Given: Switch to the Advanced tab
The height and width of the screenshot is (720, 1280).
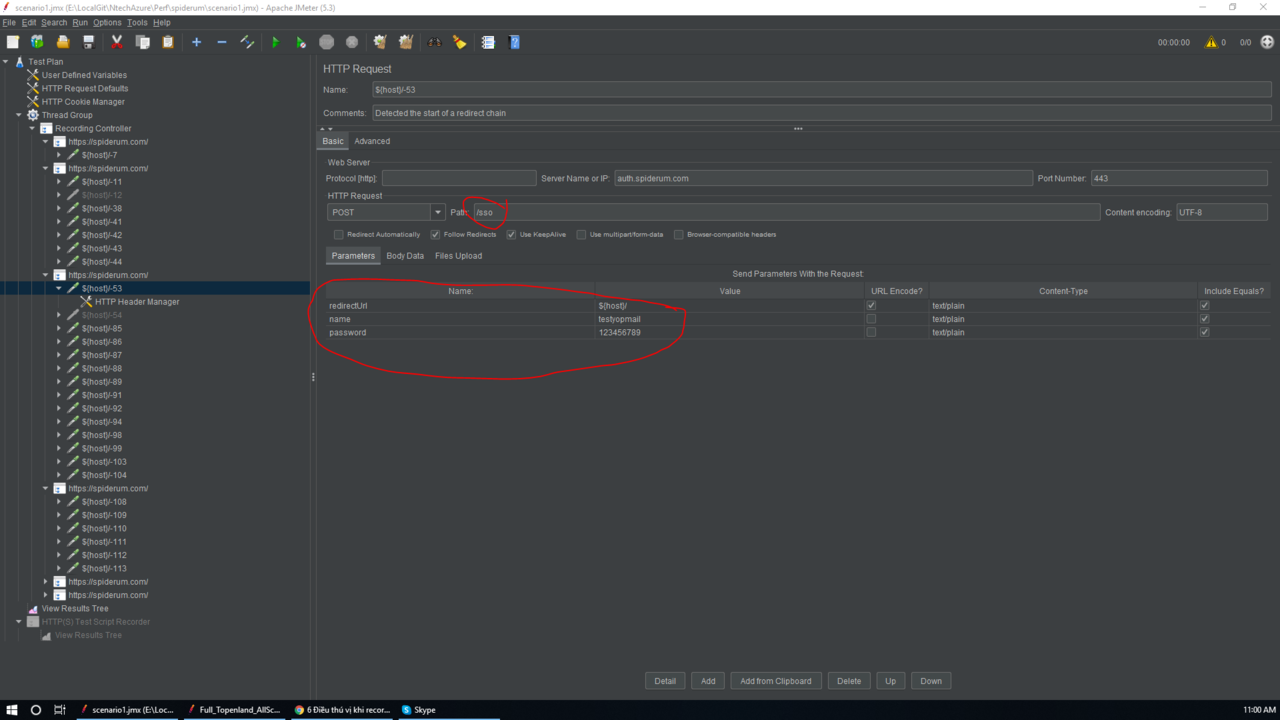Looking at the screenshot, I should pyautogui.click(x=372, y=141).
